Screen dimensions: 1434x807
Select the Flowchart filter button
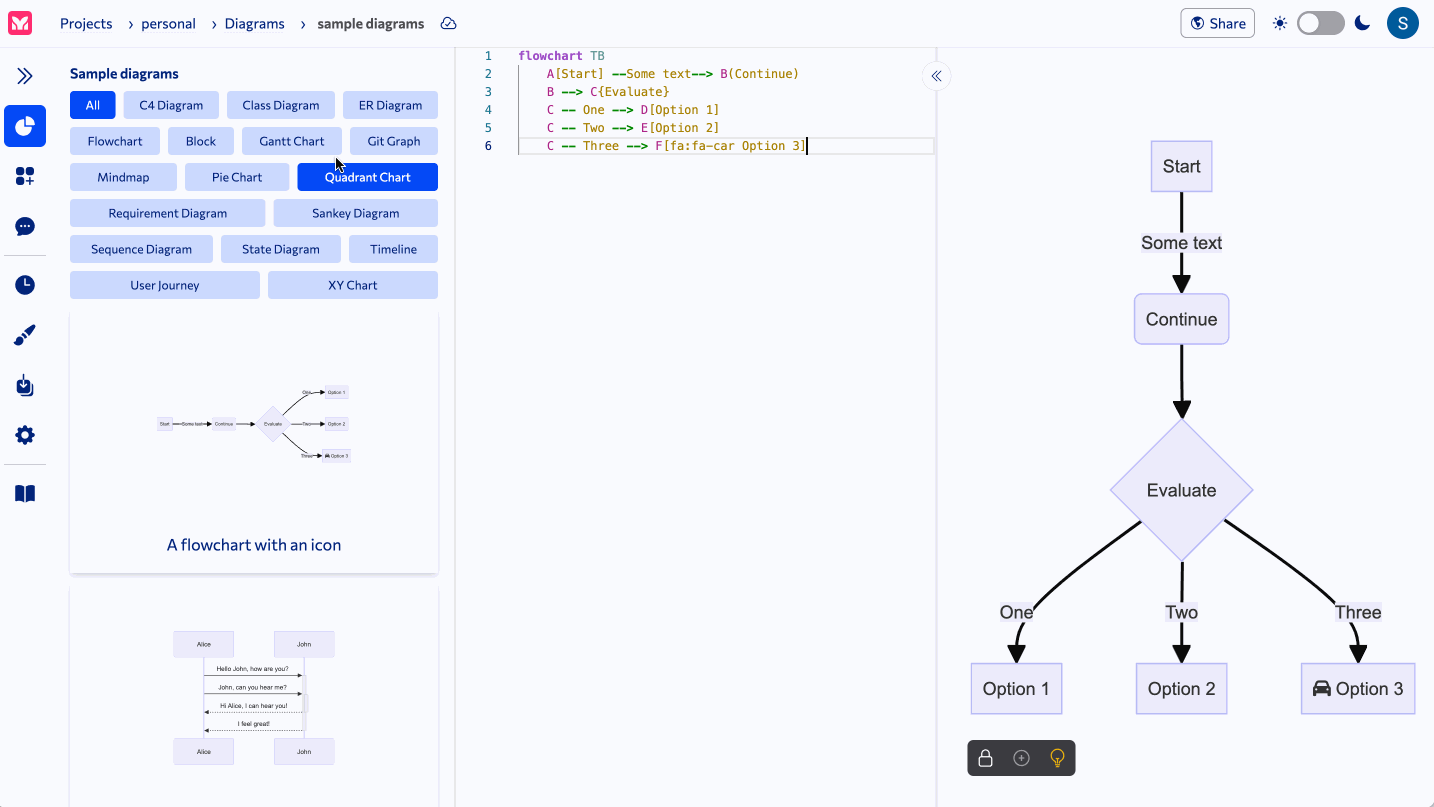[114, 141]
